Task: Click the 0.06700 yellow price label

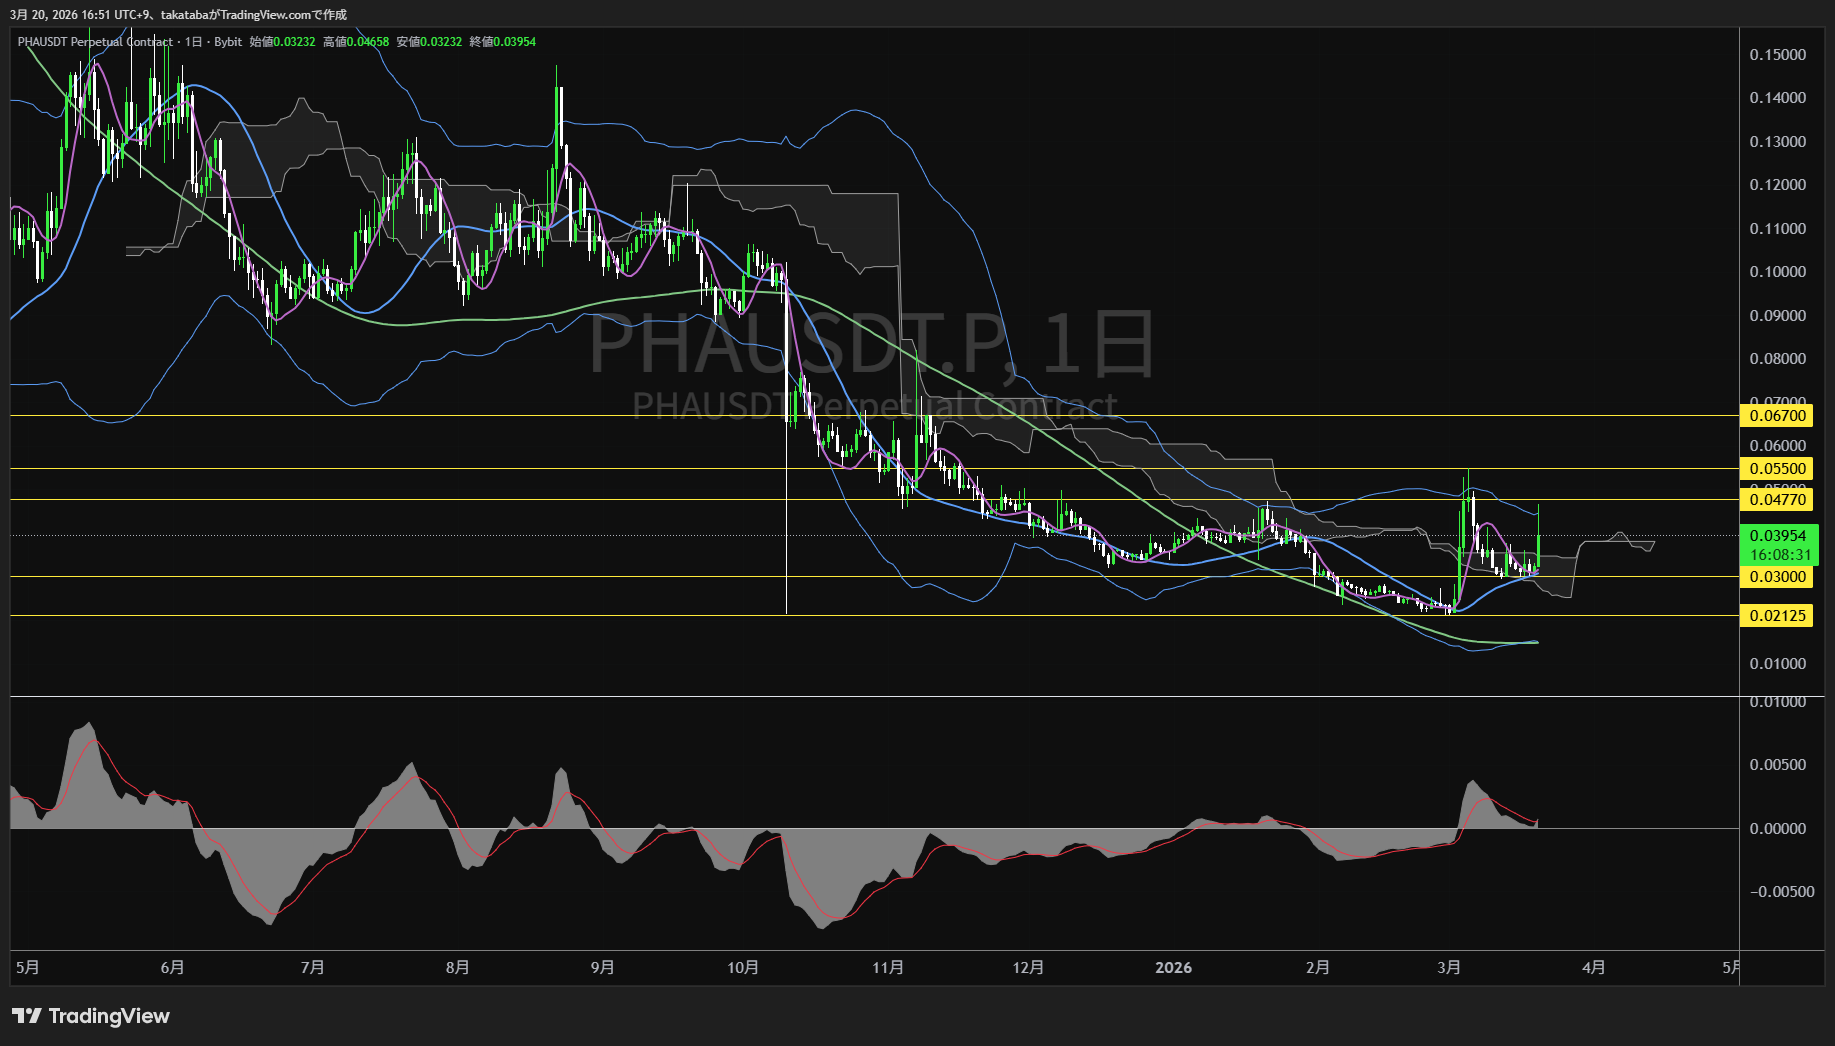Action: click(1777, 416)
